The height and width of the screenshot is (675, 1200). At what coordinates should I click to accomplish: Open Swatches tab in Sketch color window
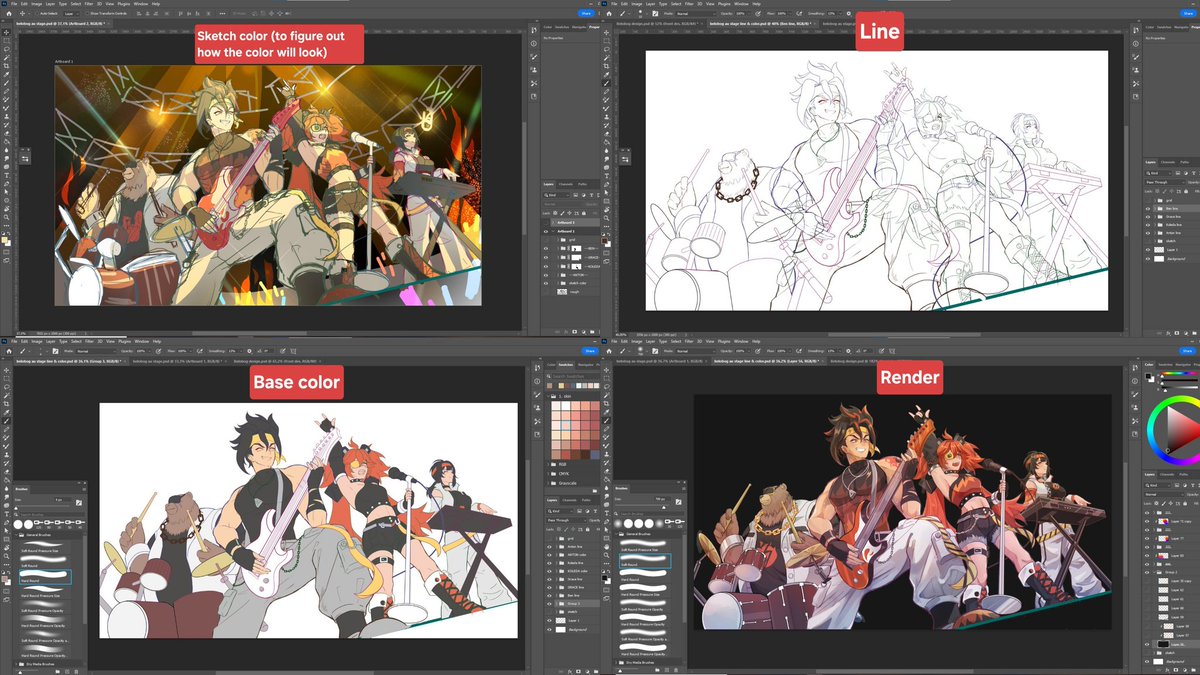[562, 27]
